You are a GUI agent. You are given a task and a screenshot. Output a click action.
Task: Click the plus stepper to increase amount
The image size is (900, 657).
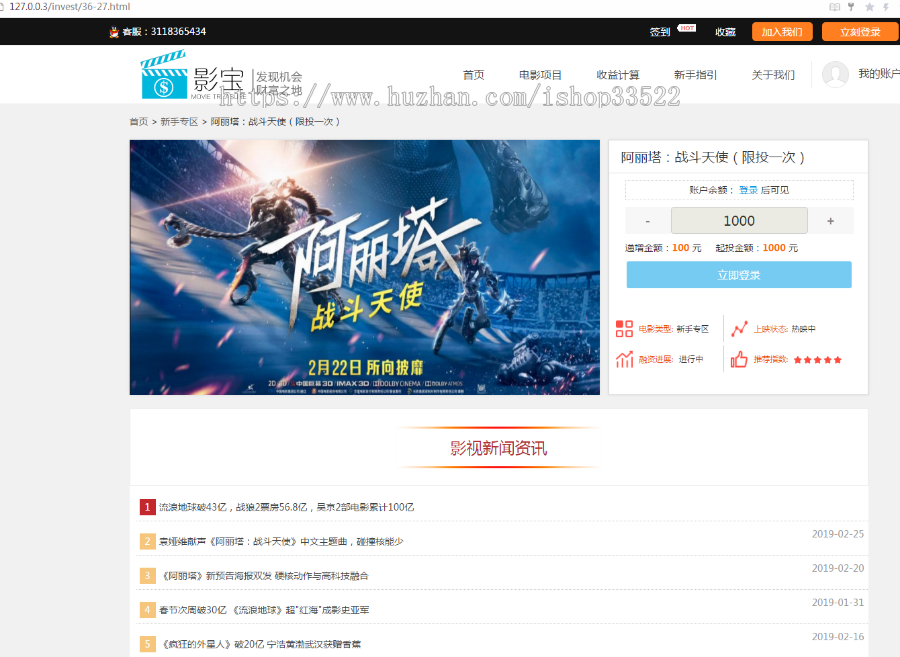(x=831, y=220)
